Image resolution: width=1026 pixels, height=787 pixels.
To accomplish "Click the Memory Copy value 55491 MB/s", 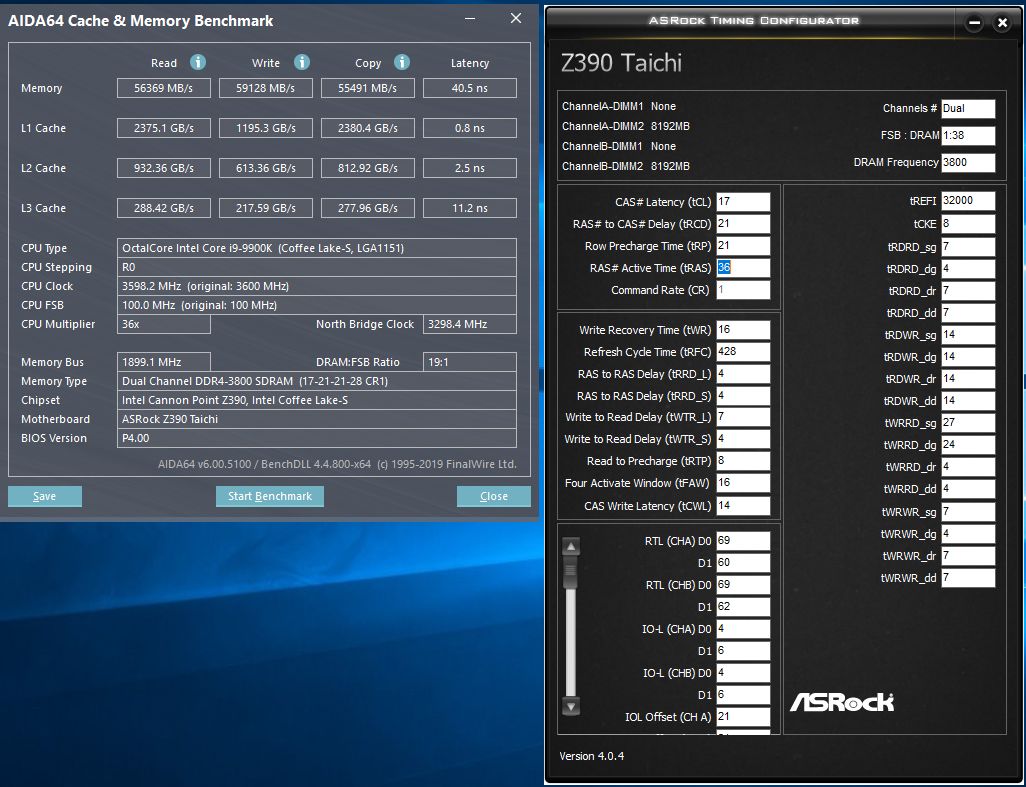I will tap(368, 88).
